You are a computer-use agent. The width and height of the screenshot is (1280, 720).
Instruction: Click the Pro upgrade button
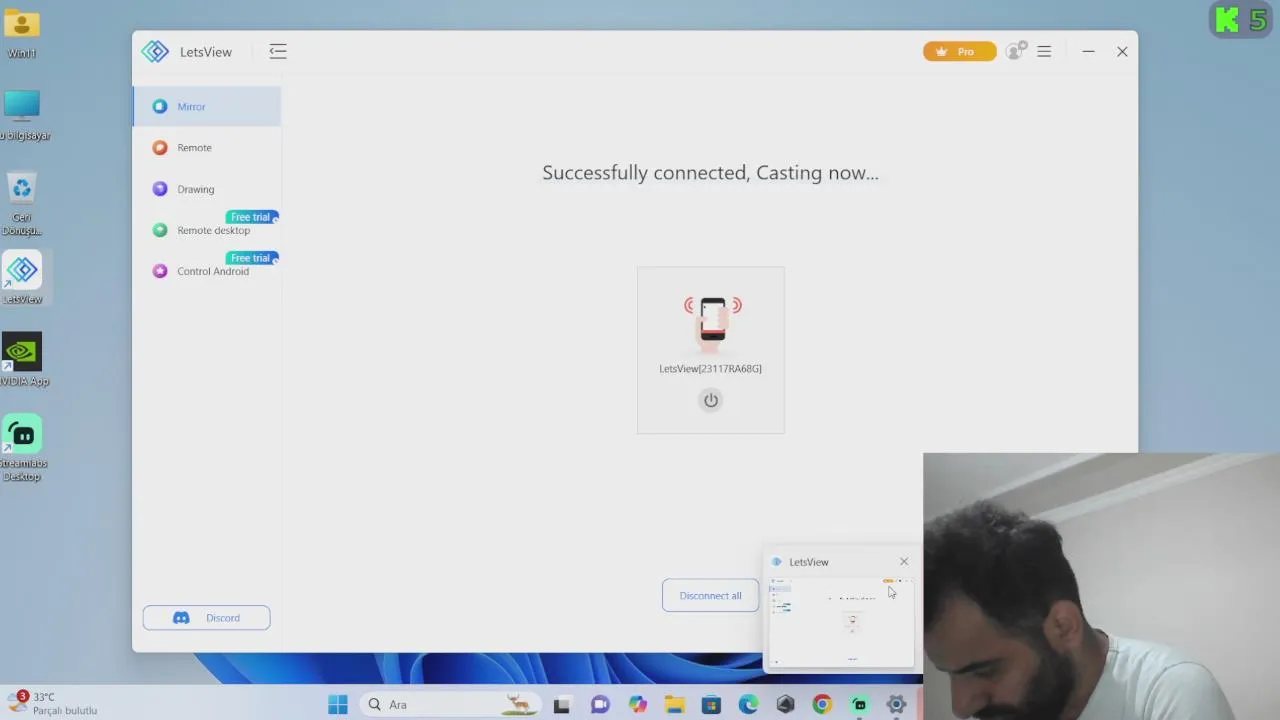tap(959, 52)
